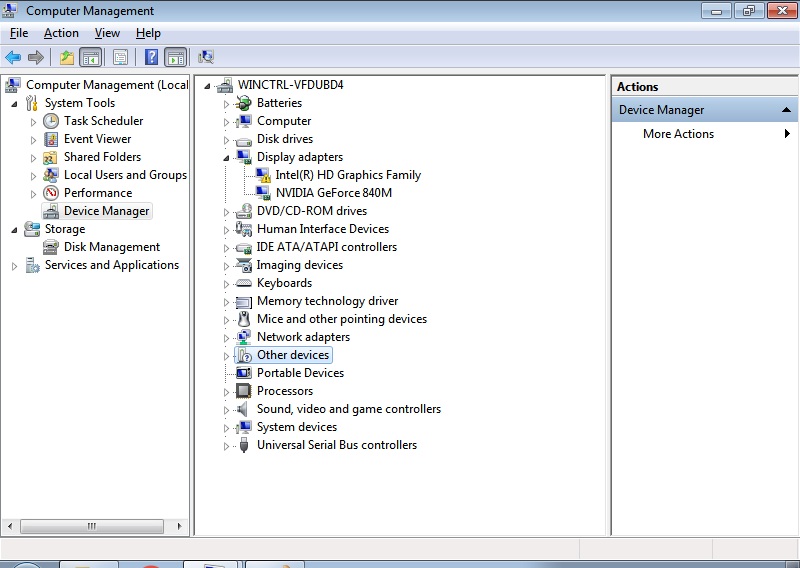Click the Processors chip icon
This screenshot has width=800, height=568.
(x=244, y=391)
